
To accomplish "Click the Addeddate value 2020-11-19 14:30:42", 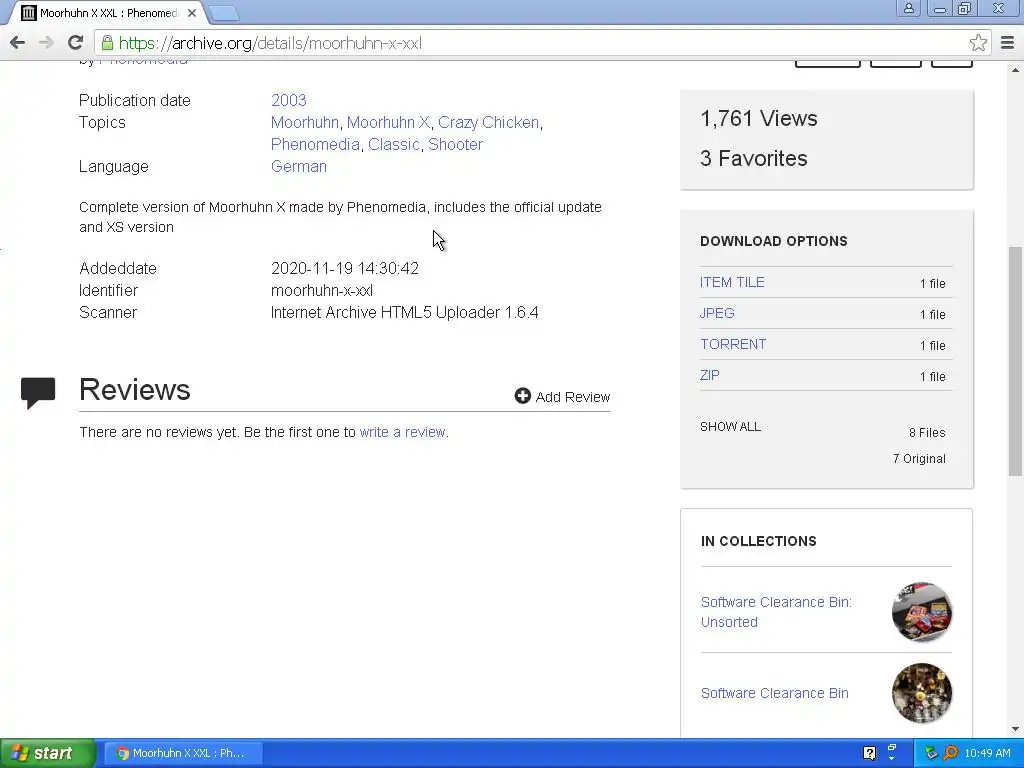I will click(344, 268).
